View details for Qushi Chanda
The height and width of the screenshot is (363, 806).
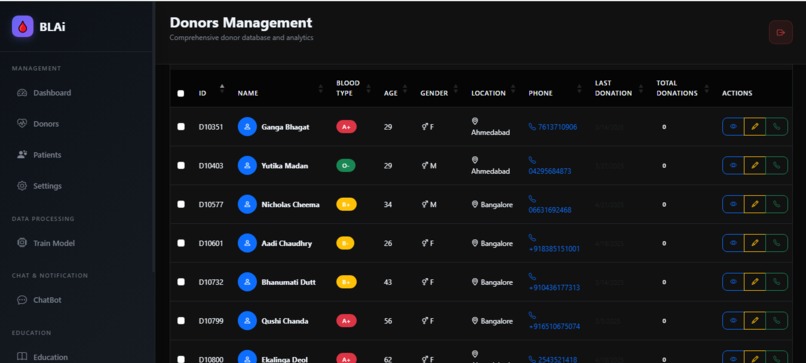pyautogui.click(x=733, y=321)
